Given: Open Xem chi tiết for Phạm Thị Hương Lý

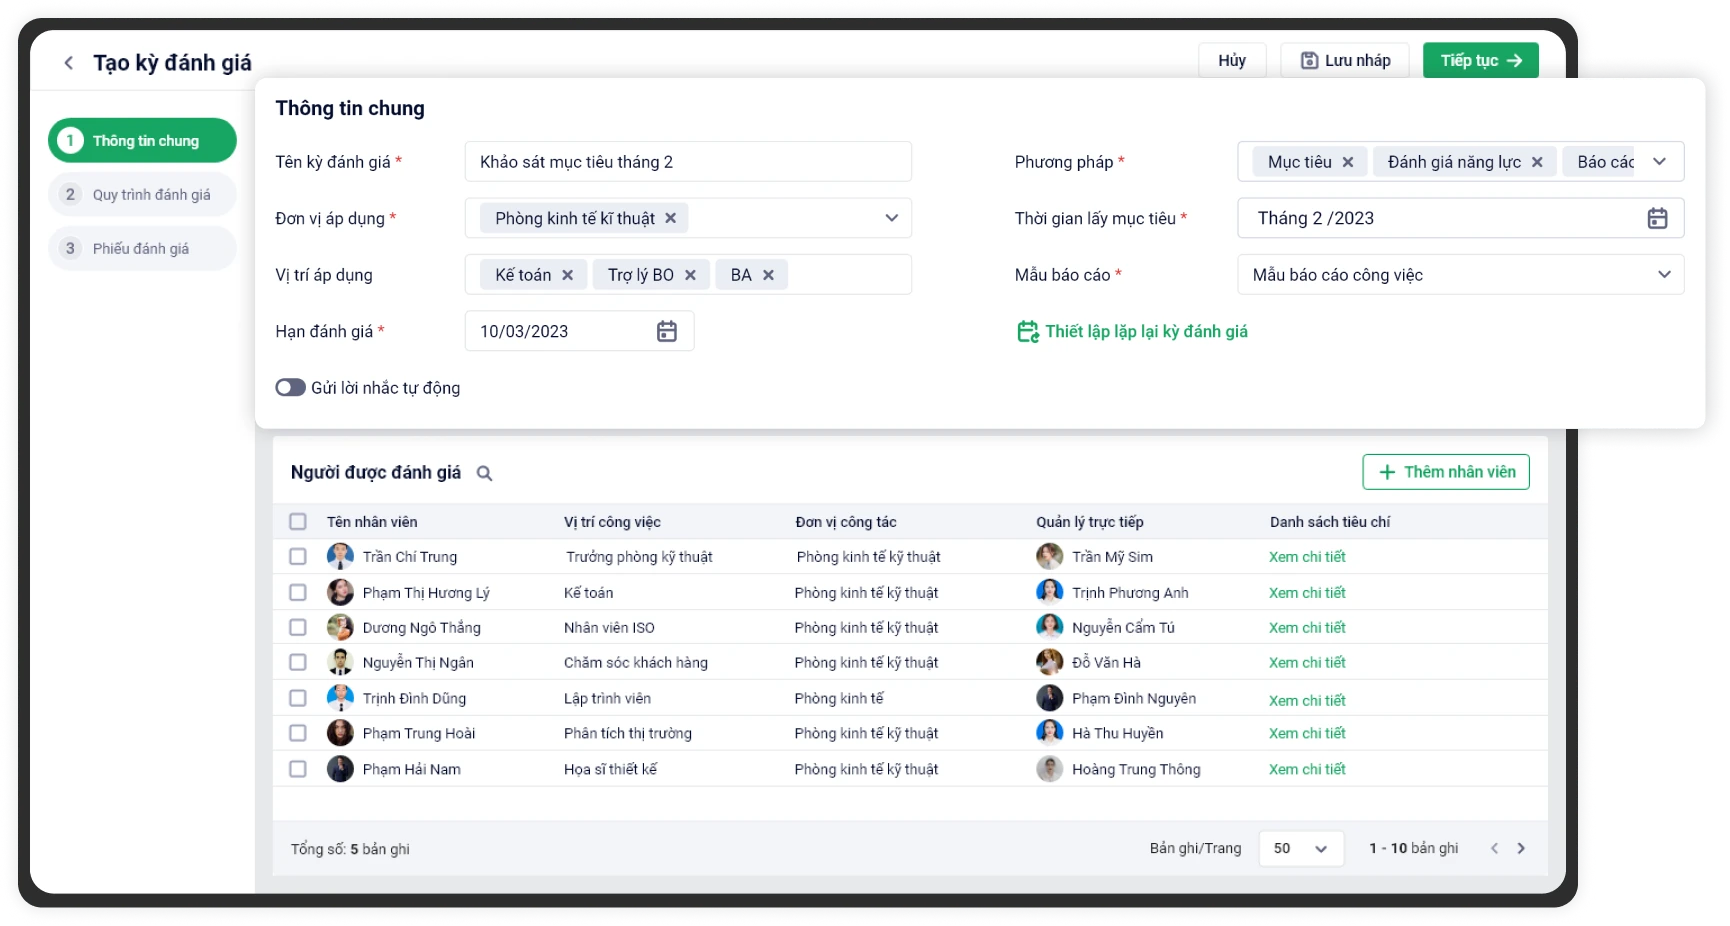Looking at the screenshot, I should [1307, 592].
